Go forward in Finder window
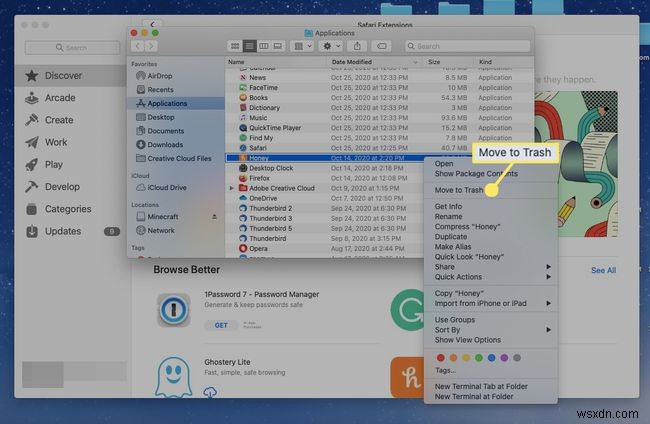Image resolution: width=650 pixels, height=424 pixels. click(x=151, y=46)
